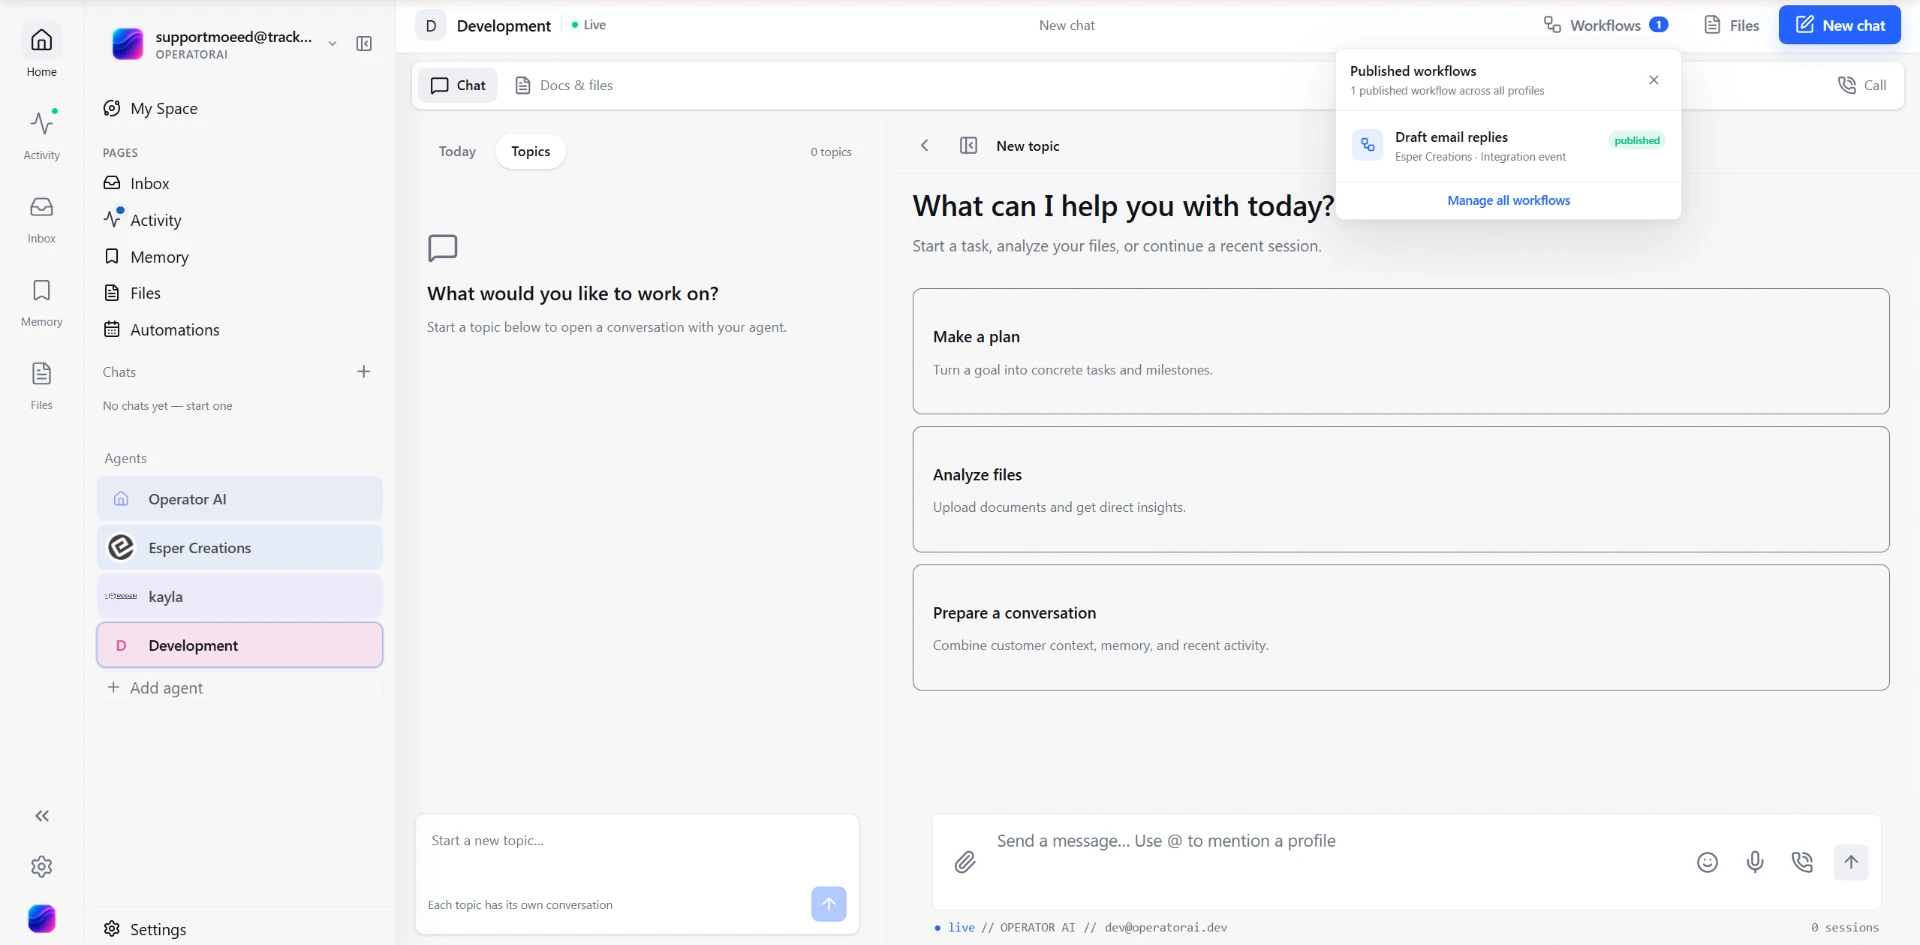Click Manage all workflows link
This screenshot has height=945, width=1920.
[1508, 200]
